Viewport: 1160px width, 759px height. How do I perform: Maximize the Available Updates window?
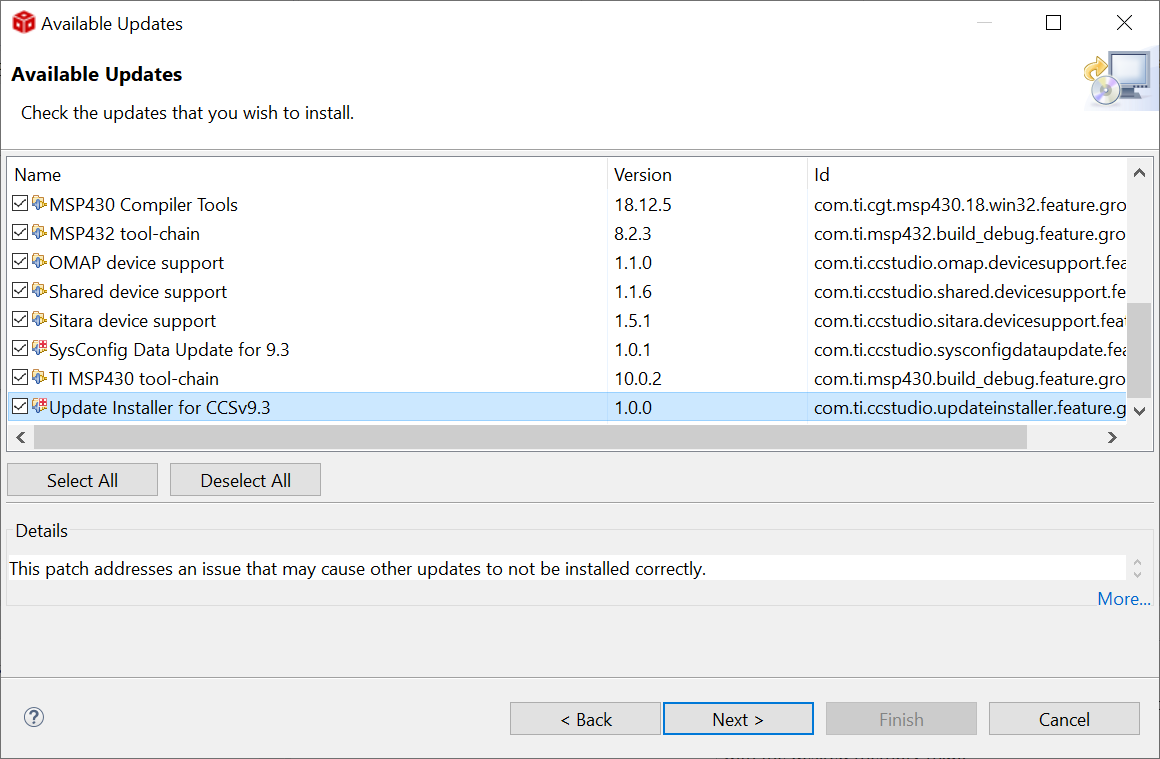click(x=1053, y=23)
